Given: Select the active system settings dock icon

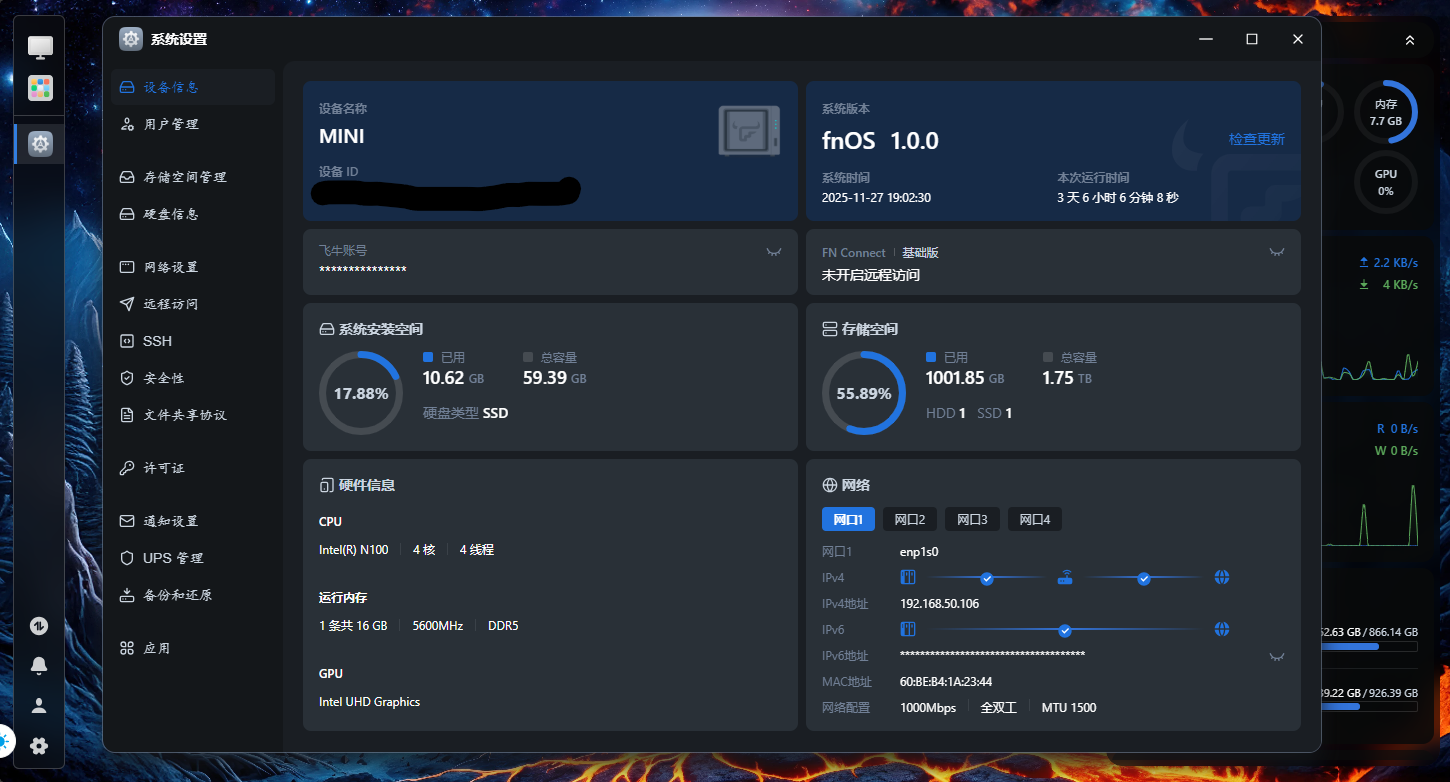Looking at the screenshot, I should [40, 144].
